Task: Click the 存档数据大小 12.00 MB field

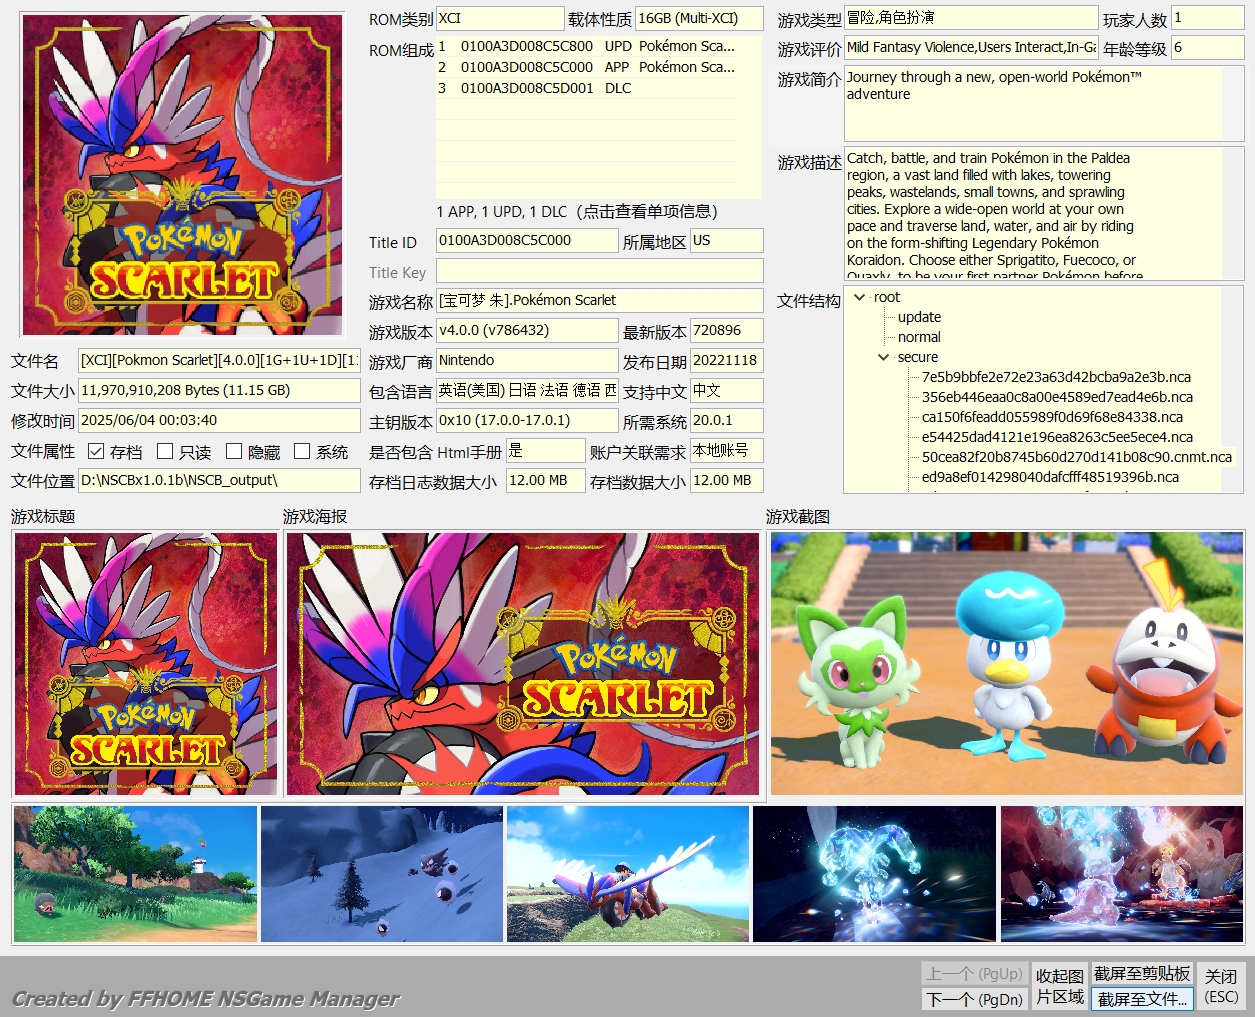Action: 726,481
